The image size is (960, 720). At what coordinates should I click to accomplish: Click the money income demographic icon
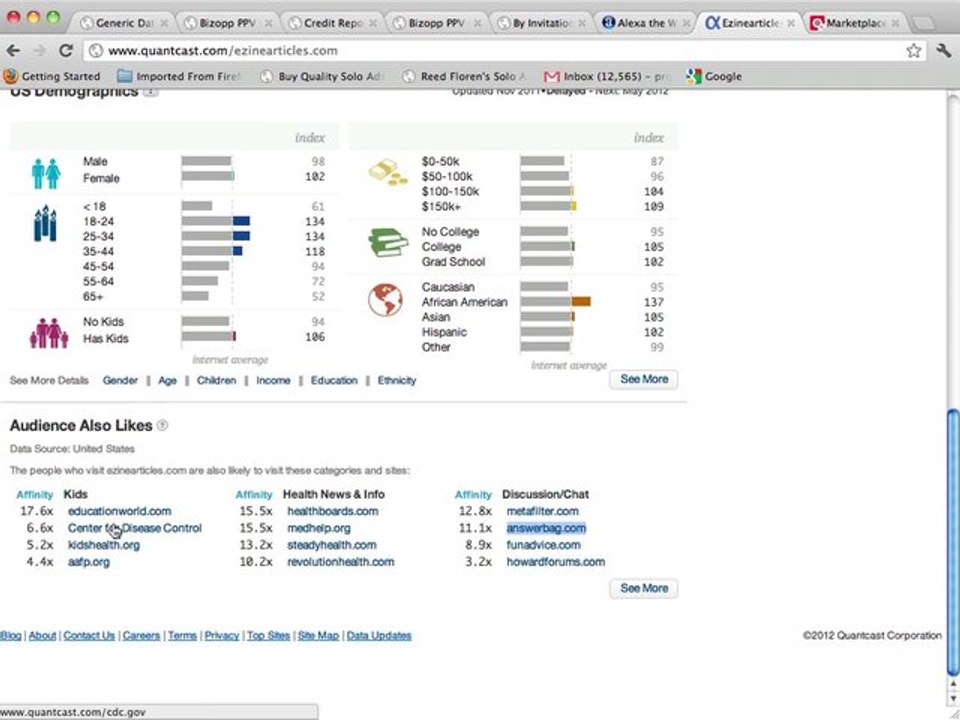(388, 172)
